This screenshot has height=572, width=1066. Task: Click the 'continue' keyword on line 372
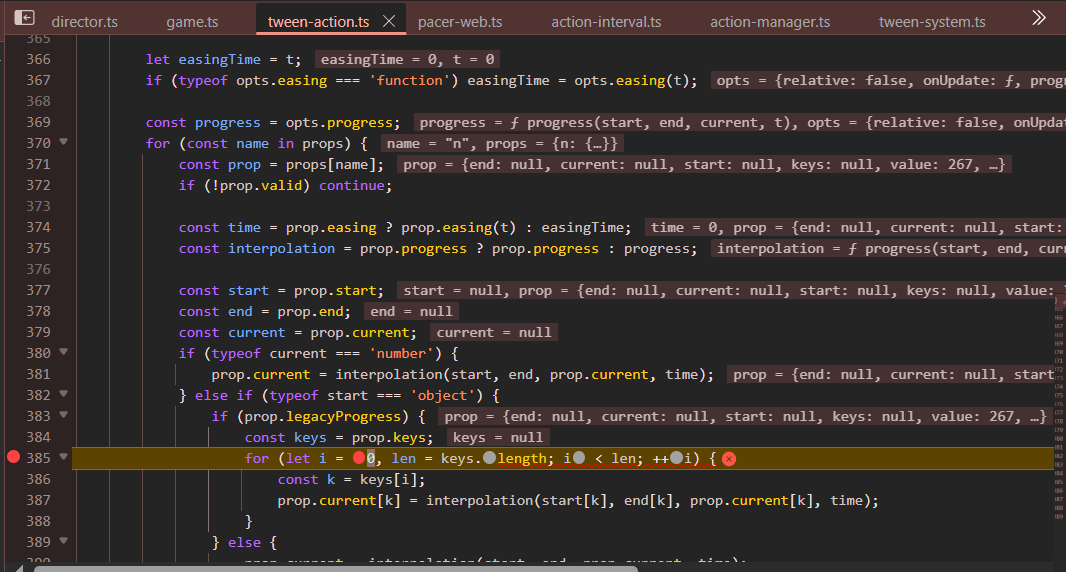click(x=351, y=185)
